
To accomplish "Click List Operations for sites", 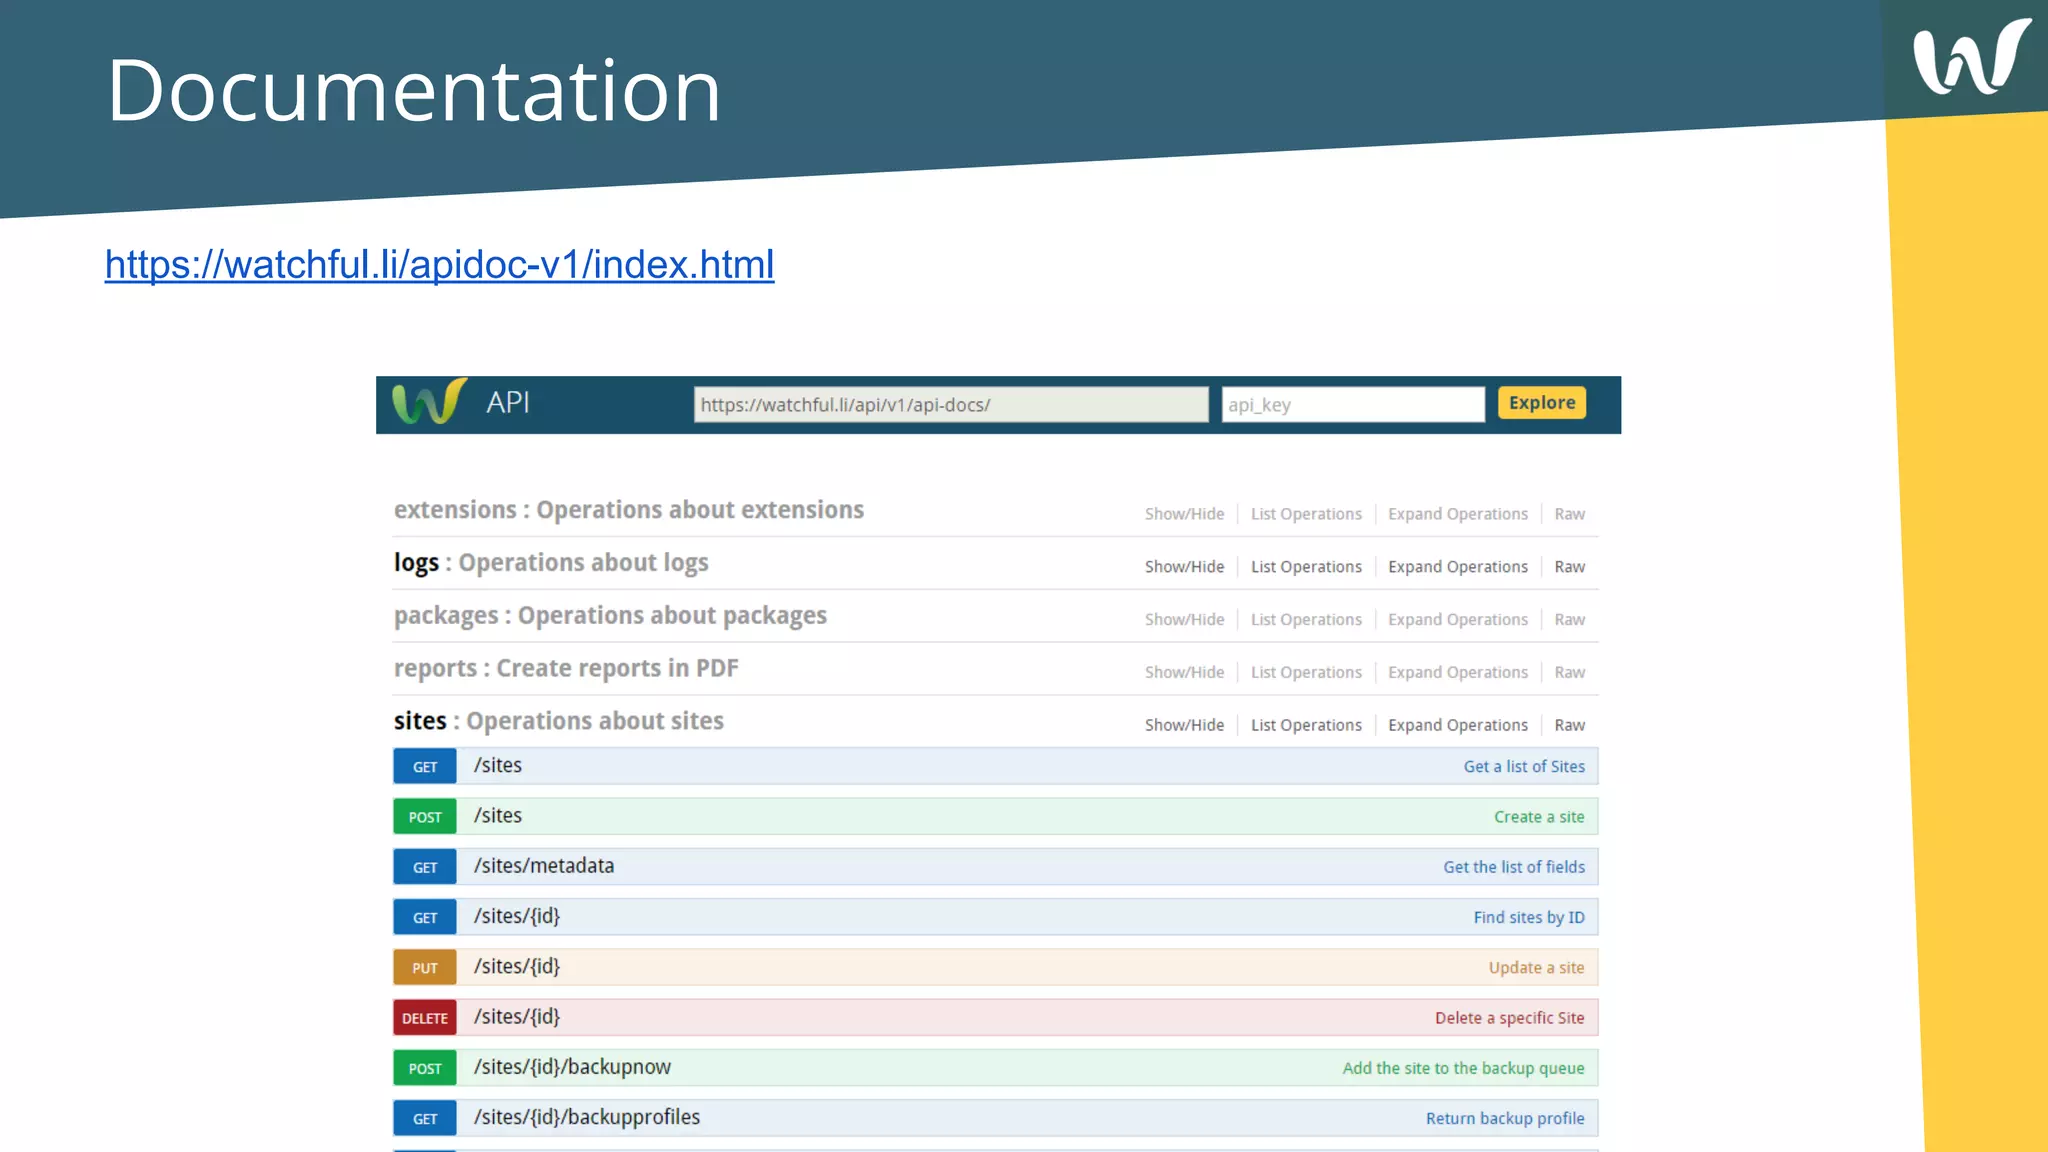I will (x=1306, y=725).
